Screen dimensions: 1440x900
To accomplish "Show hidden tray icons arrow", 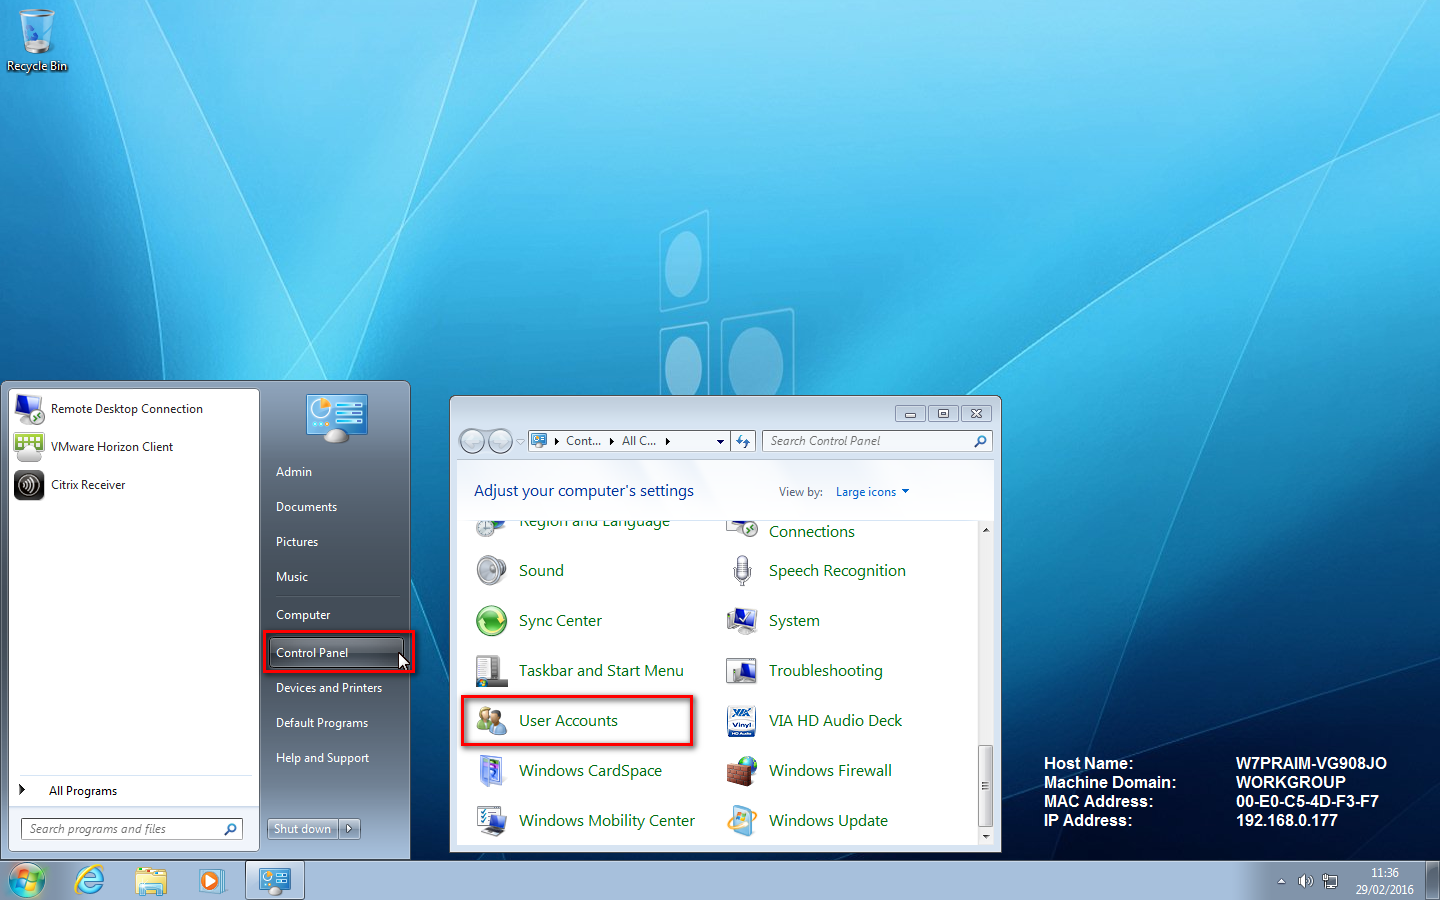I will [1281, 881].
